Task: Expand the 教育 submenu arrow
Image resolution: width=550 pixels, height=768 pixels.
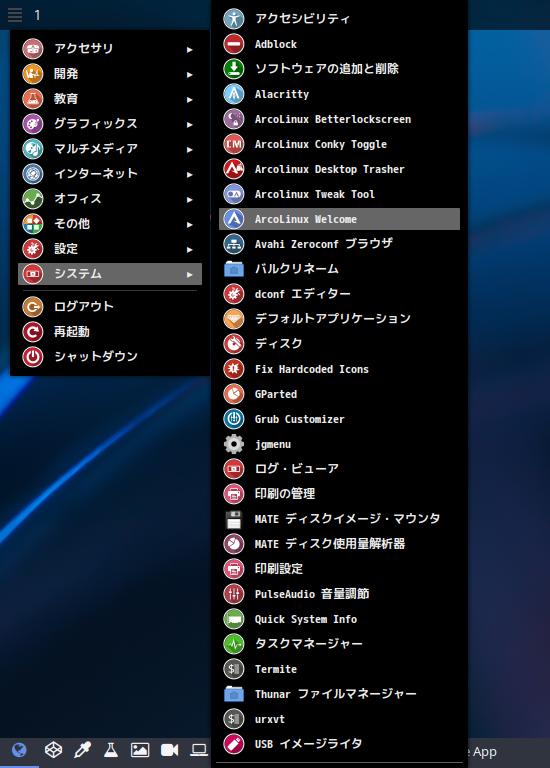Action: click(190, 99)
